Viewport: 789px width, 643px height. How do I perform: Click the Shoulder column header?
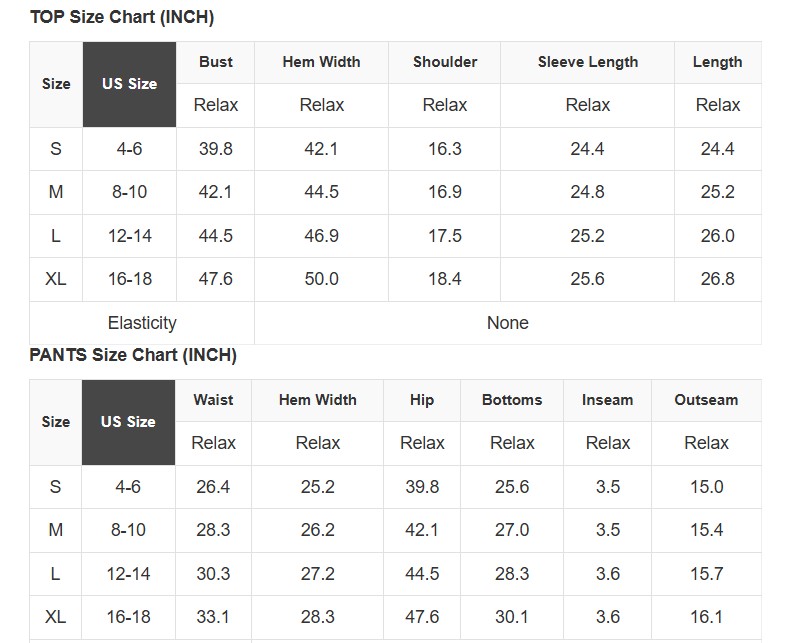coord(445,62)
